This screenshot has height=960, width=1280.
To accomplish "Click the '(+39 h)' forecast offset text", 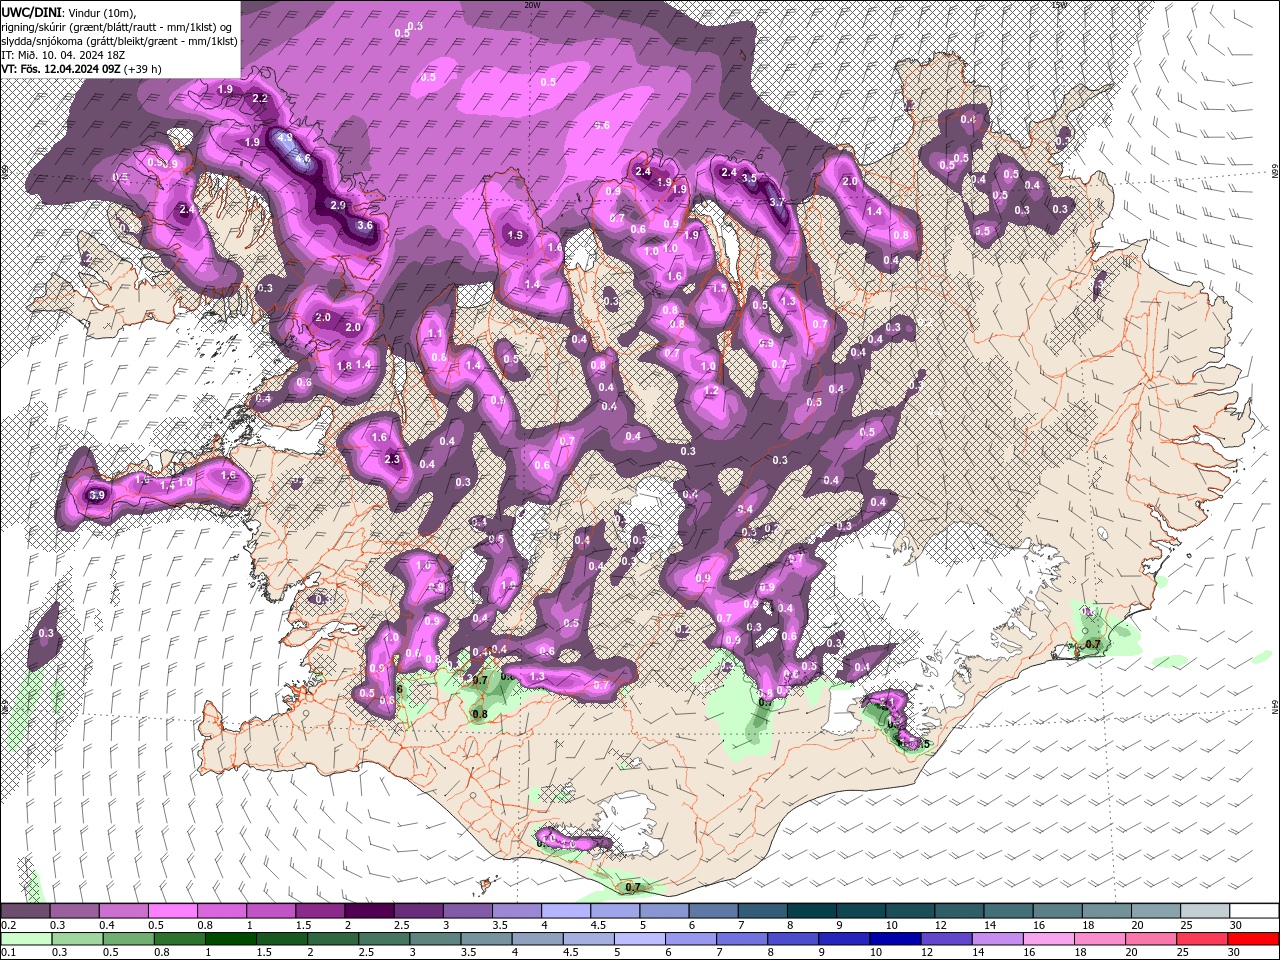I will [x=143, y=69].
